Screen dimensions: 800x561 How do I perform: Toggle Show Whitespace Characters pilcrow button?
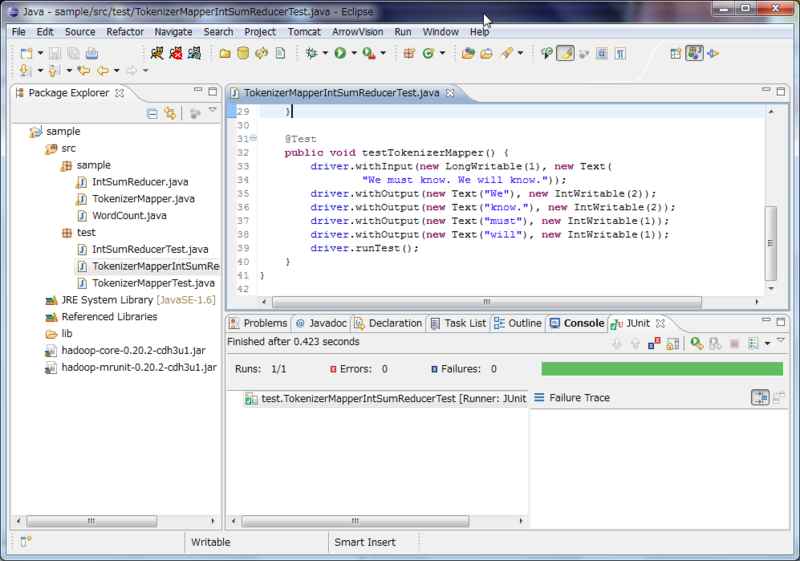tap(620, 53)
